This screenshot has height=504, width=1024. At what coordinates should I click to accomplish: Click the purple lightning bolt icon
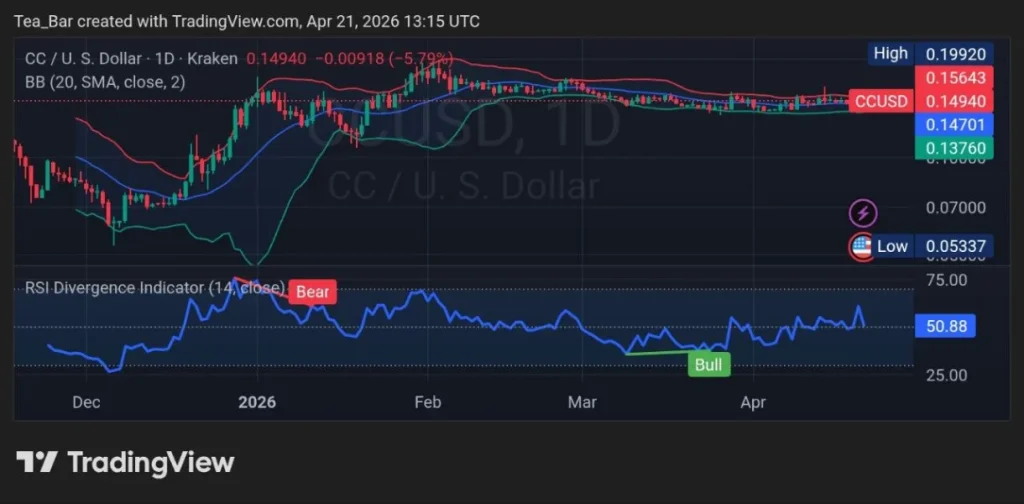coord(863,212)
